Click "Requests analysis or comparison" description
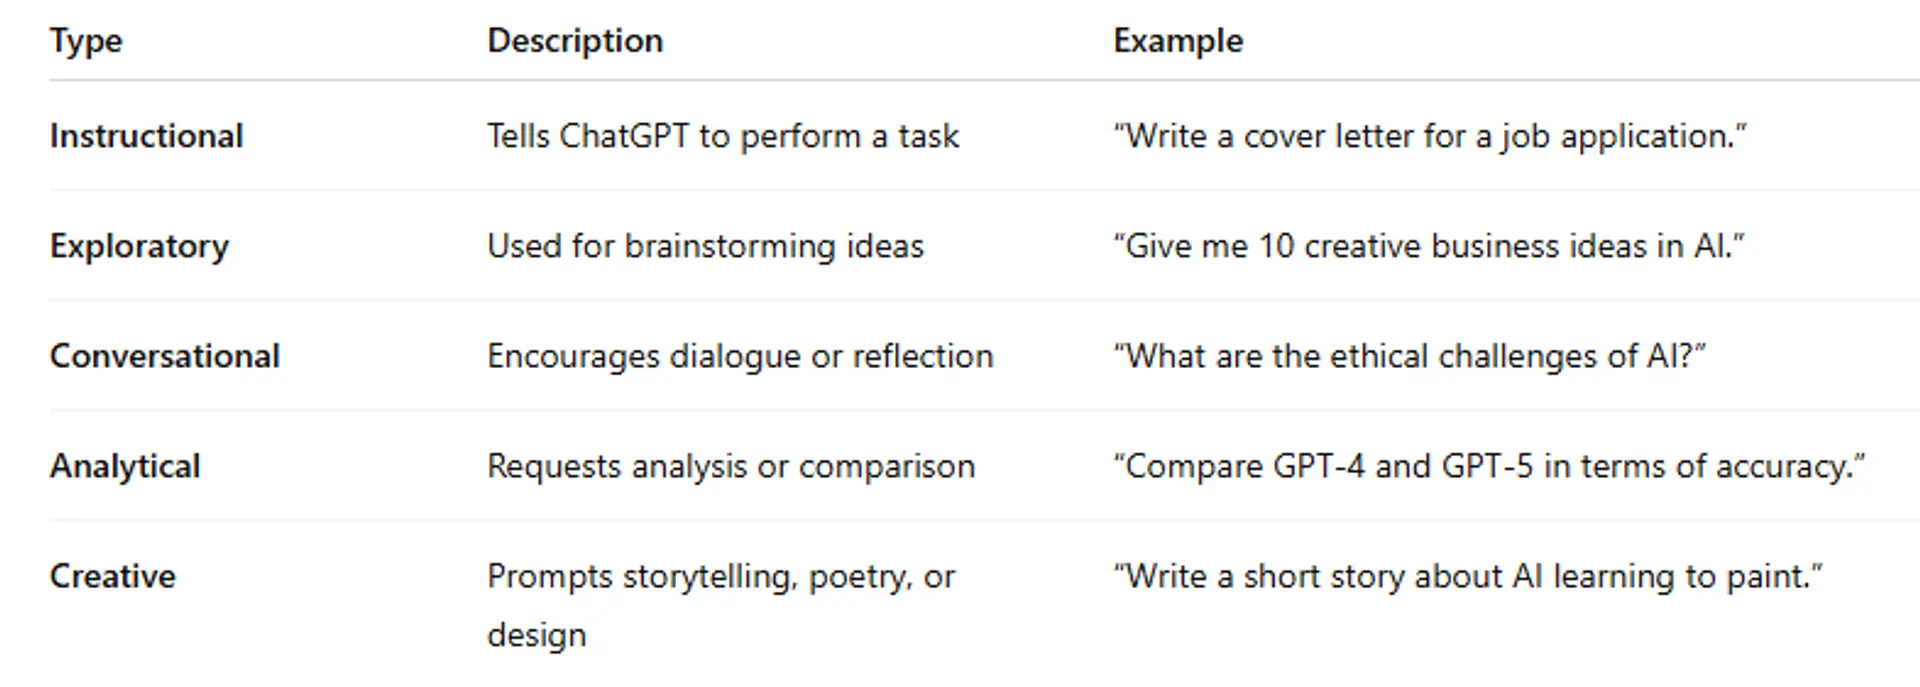 coord(730,466)
